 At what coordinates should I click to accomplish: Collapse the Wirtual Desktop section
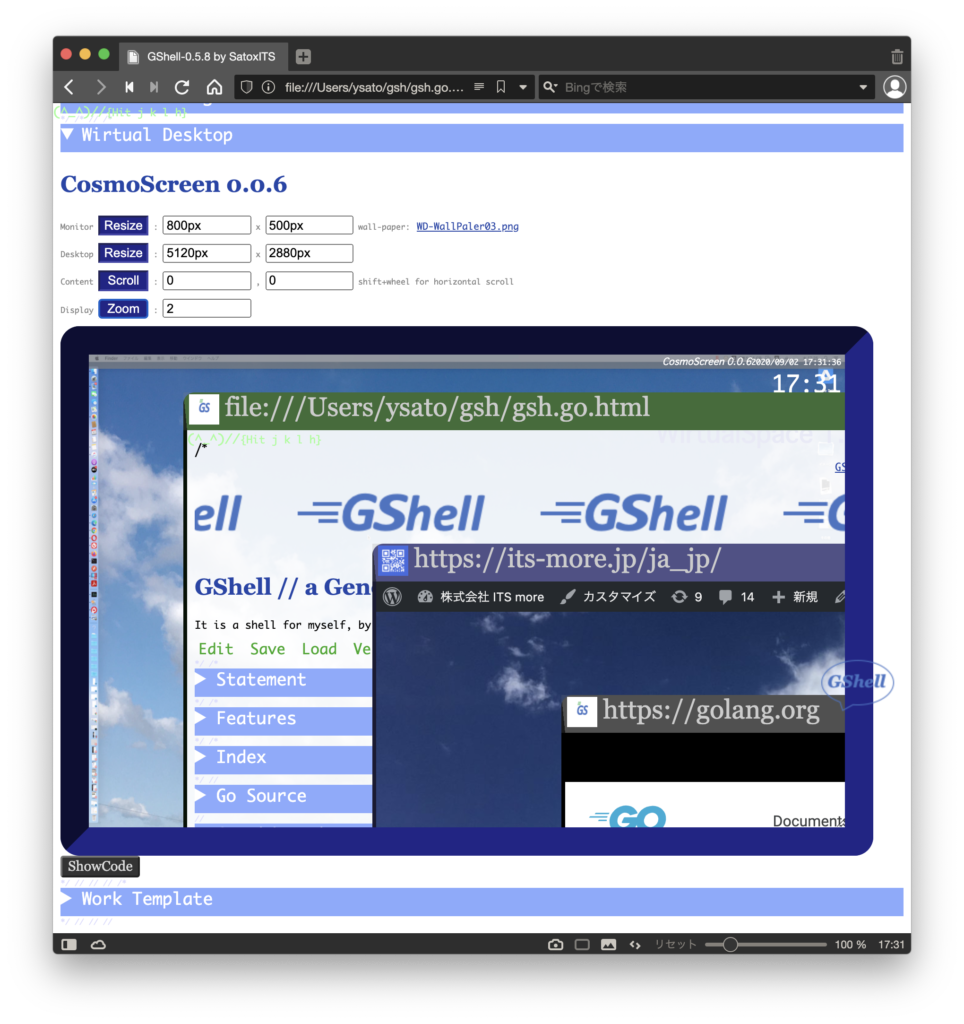(x=67, y=135)
